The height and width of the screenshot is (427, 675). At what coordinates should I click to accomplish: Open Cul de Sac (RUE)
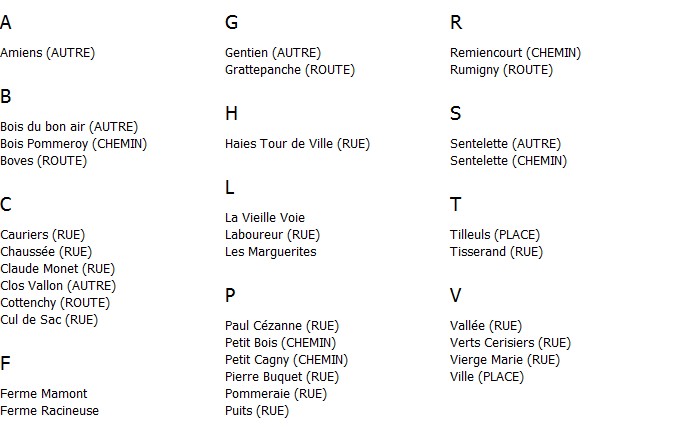coord(49,320)
